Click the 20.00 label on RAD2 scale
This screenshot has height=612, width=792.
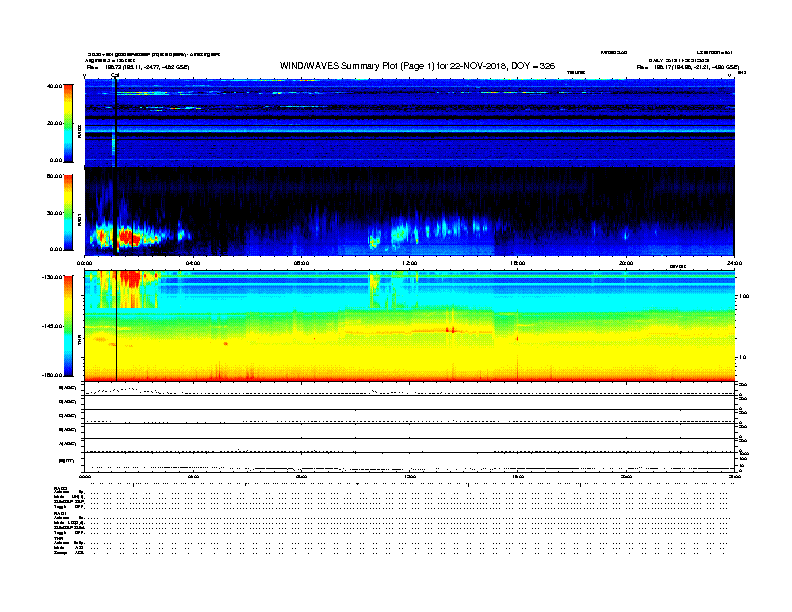54,123
